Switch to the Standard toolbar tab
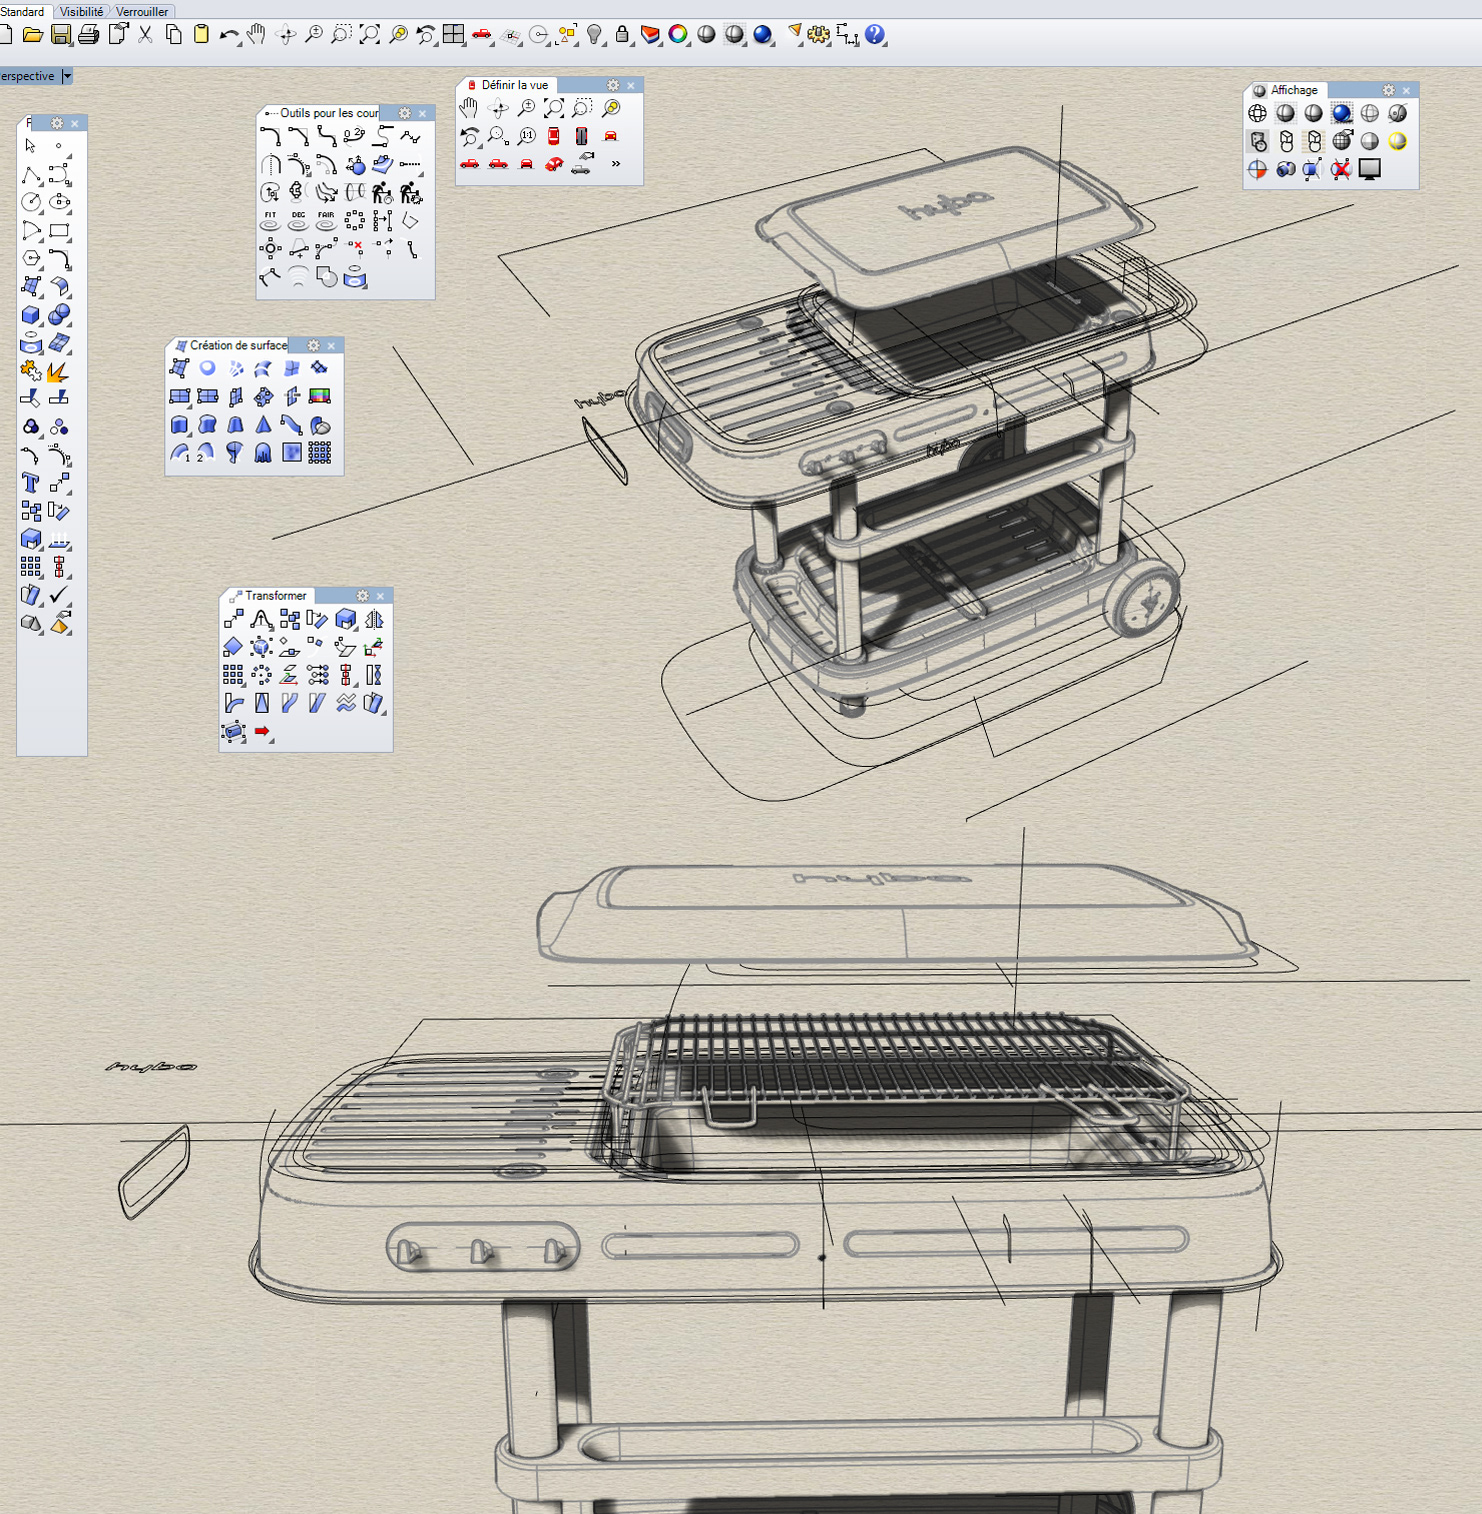1482x1514 pixels. tap(22, 12)
